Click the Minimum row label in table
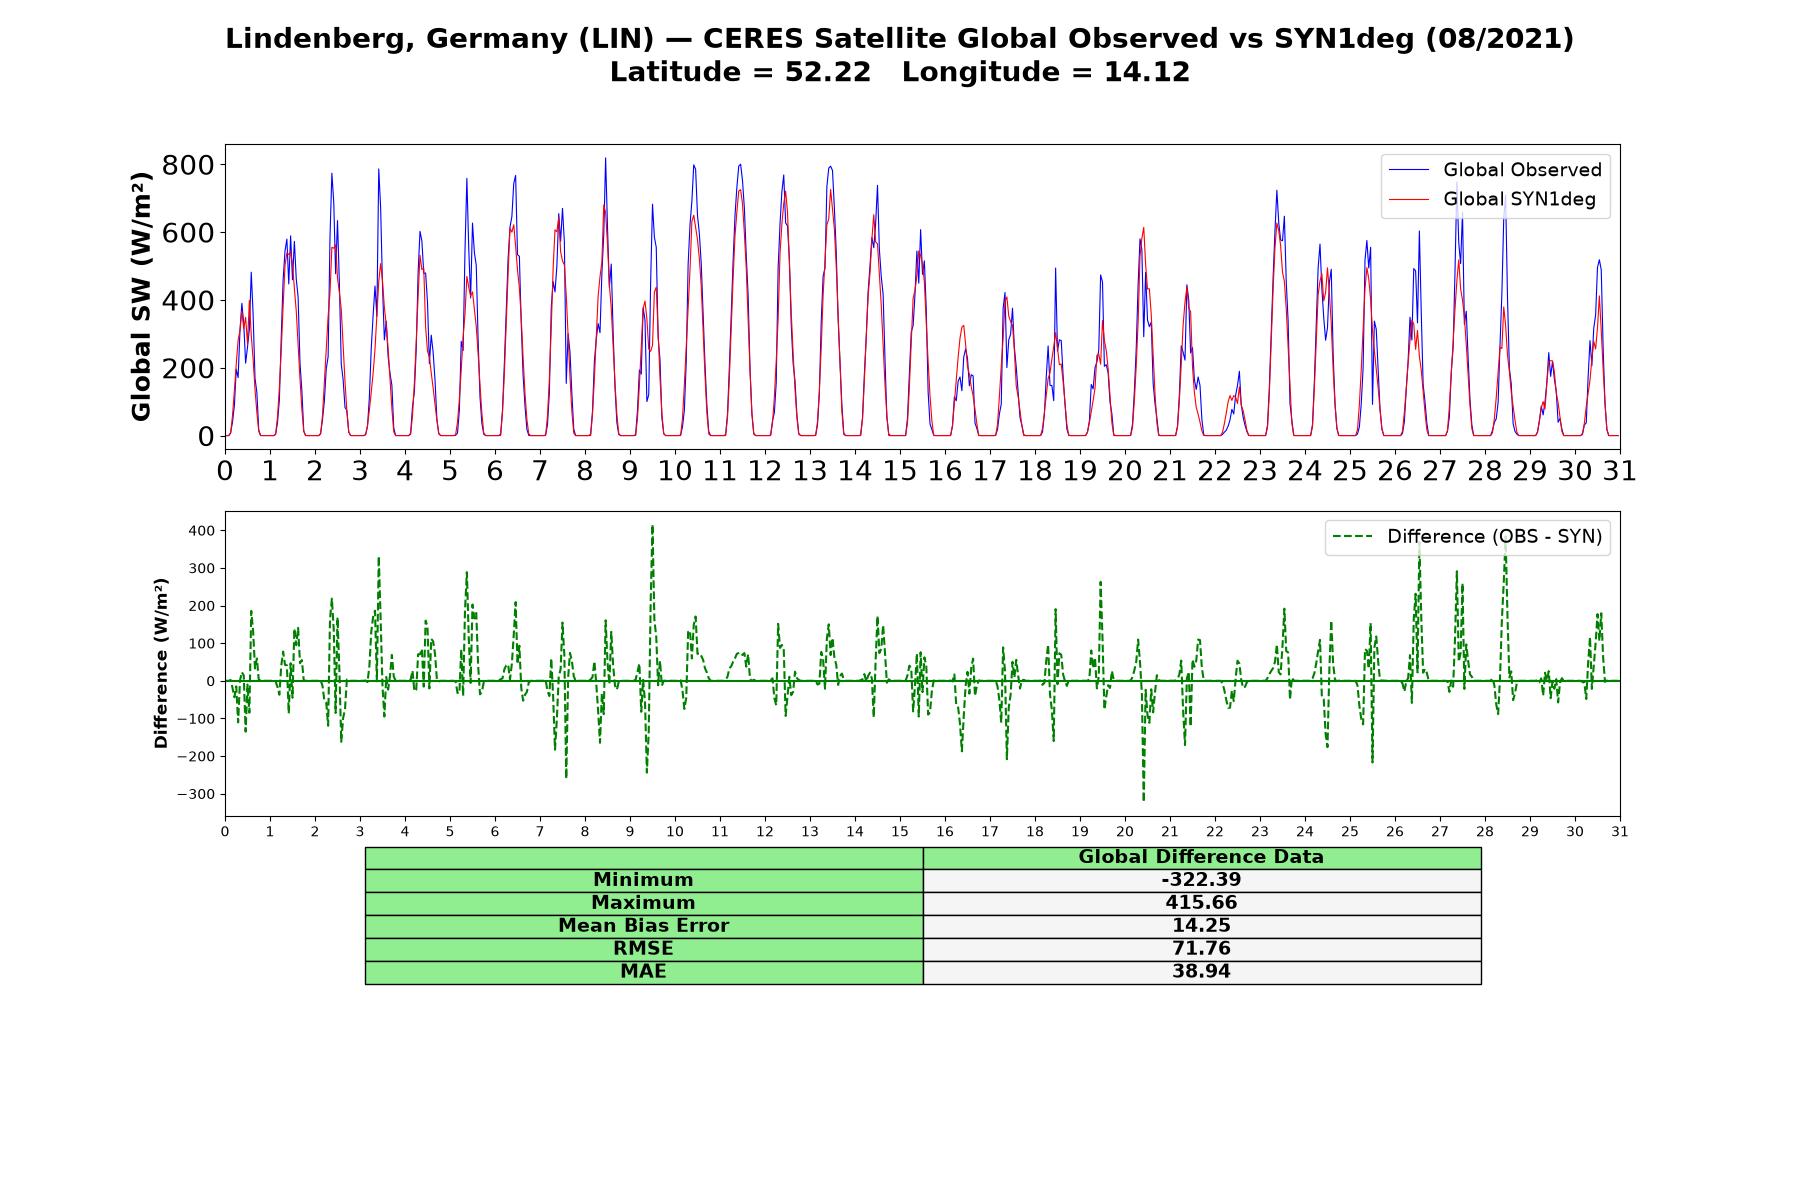The height and width of the screenshot is (1200, 1800). pyautogui.click(x=644, y=880)
